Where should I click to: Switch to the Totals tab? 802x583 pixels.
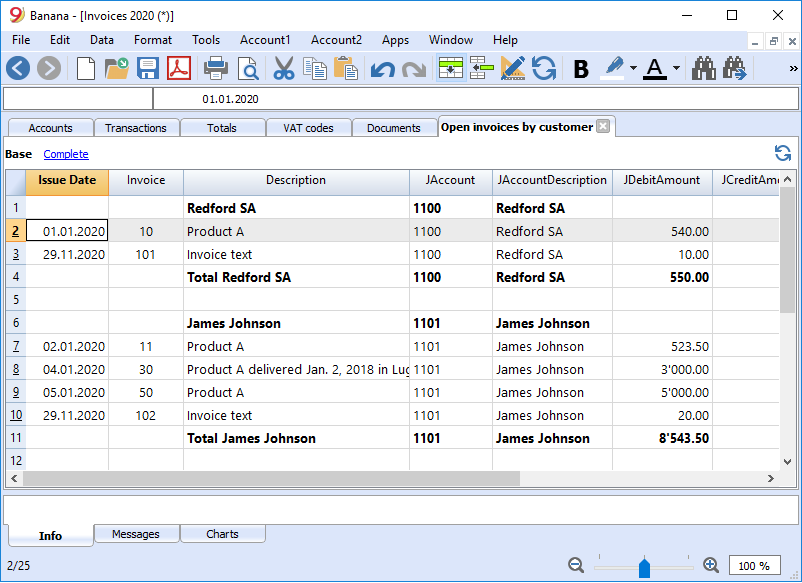pyautogui.click(x=222, y=128)
